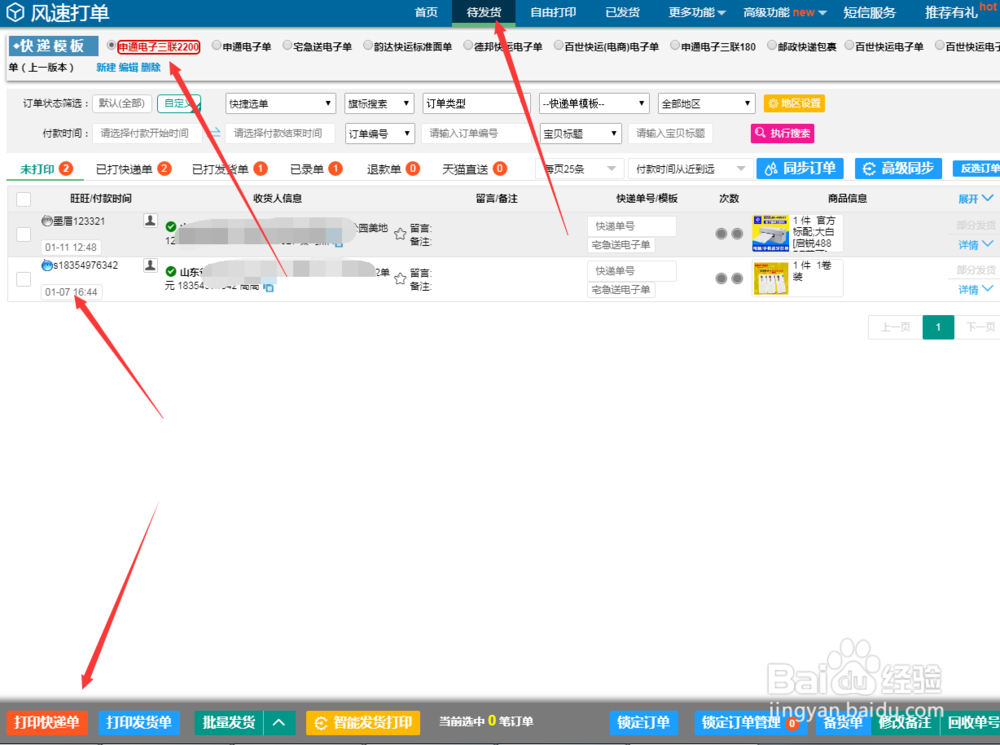Click the 风速打单 logo icon
This screenshot has width=1000, height=745.
[x=14, y=11]
